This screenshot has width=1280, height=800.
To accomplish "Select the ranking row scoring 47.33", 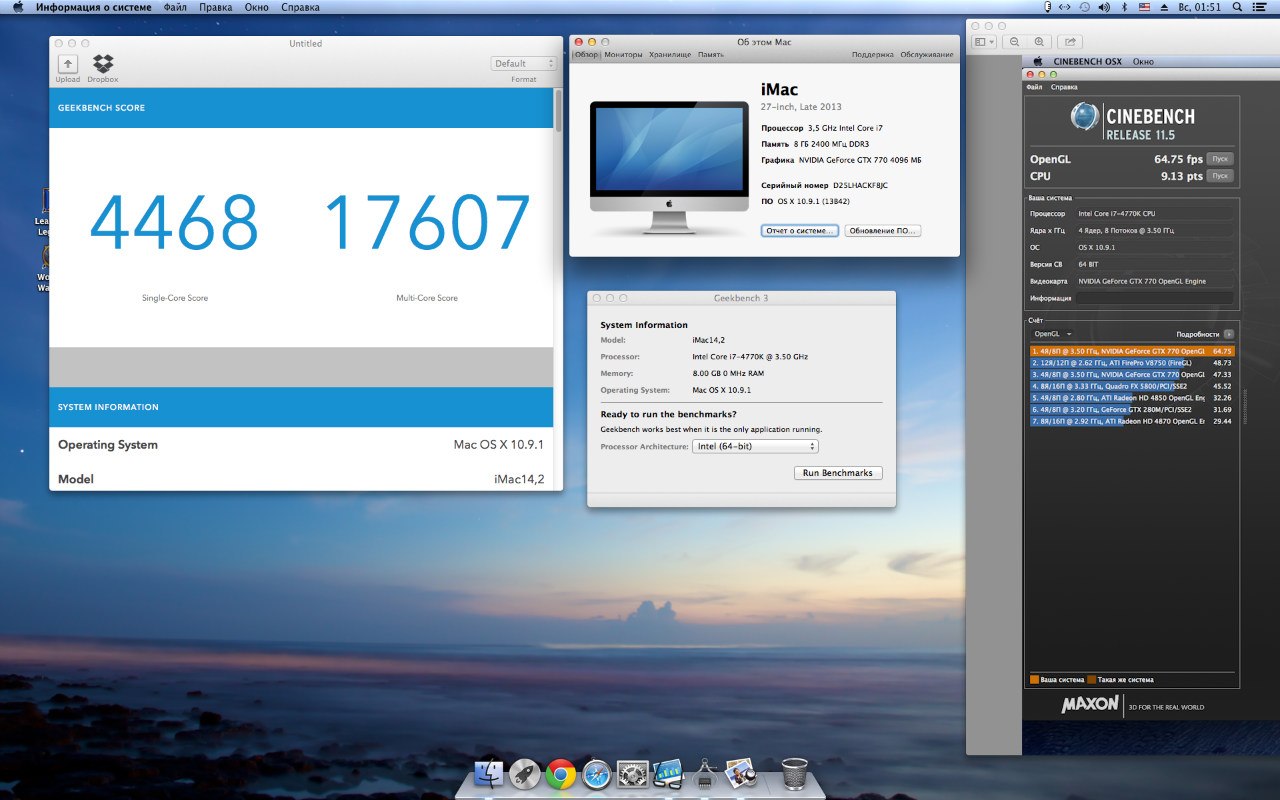I will (x=1132, y=375).
